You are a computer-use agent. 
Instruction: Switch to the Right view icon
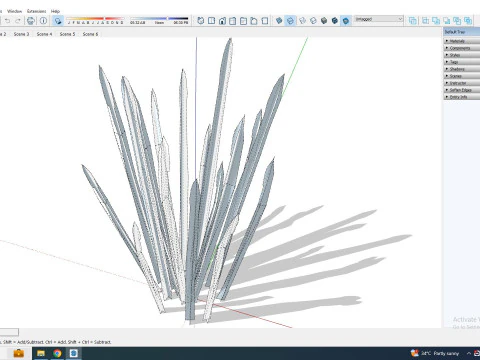click(233, 21)
